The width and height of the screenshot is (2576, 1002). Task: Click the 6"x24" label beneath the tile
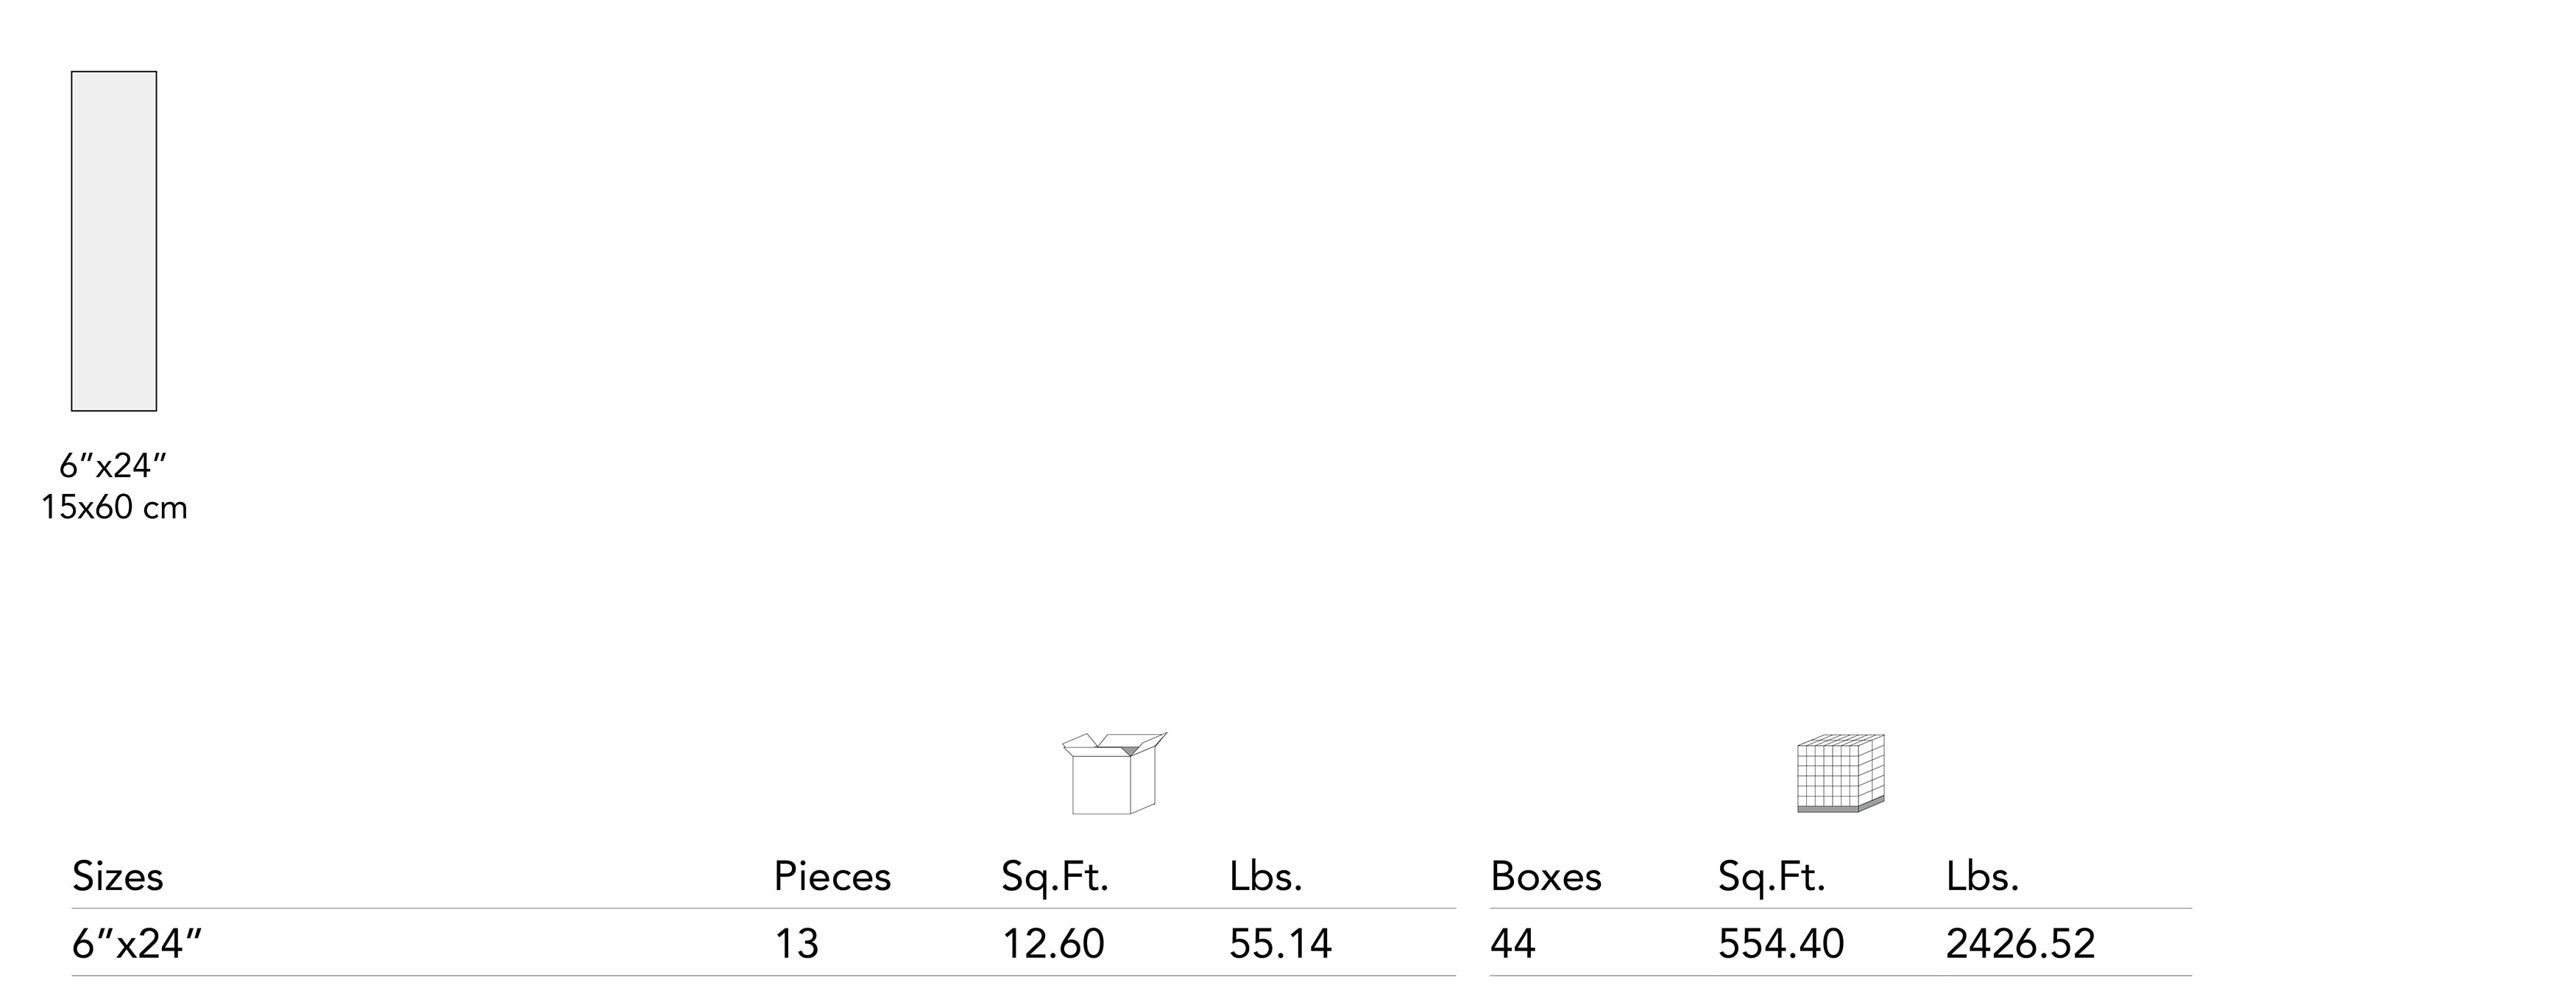pos(113,465)
